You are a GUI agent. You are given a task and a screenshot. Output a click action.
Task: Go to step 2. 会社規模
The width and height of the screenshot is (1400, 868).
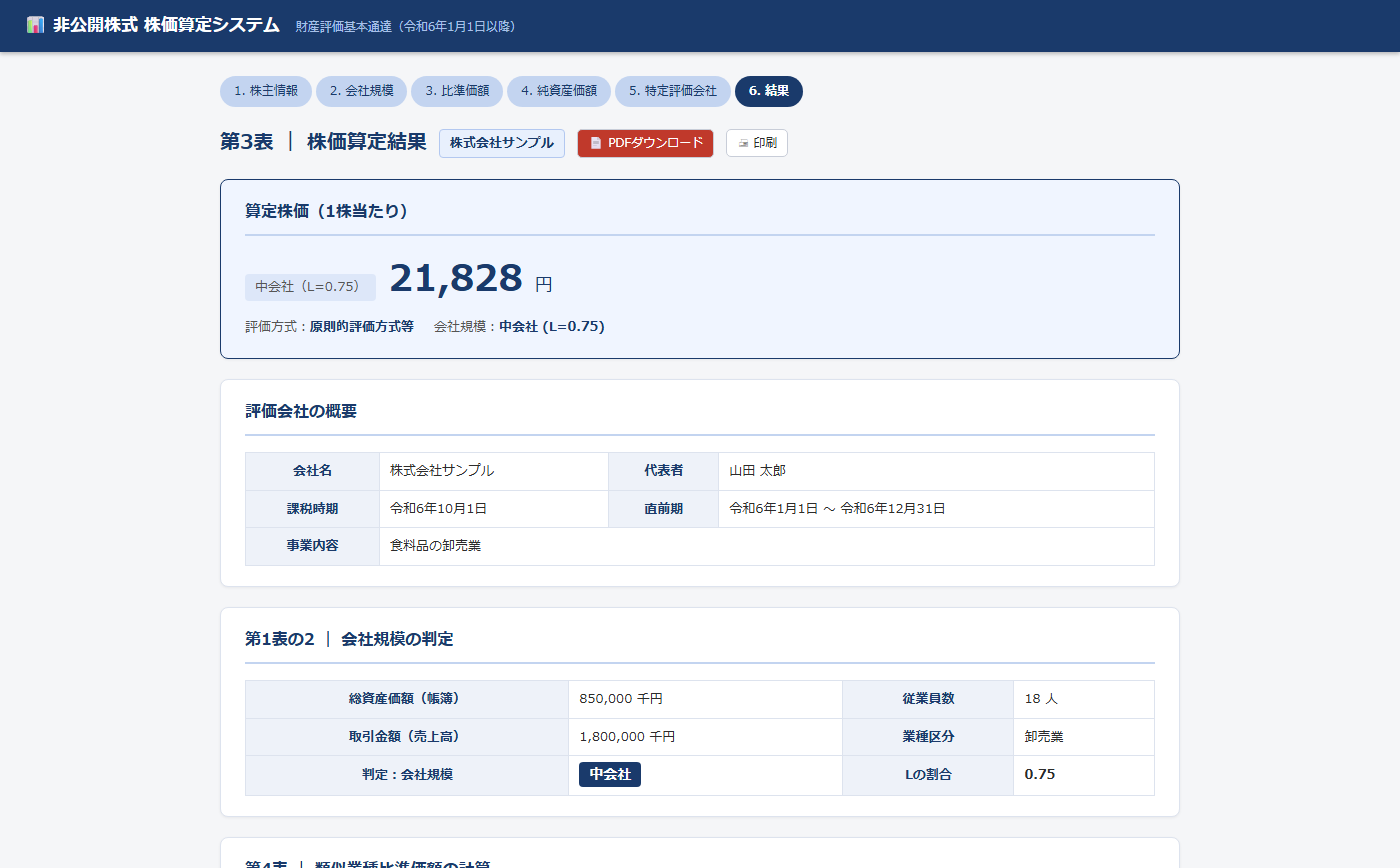coord(361,91)
